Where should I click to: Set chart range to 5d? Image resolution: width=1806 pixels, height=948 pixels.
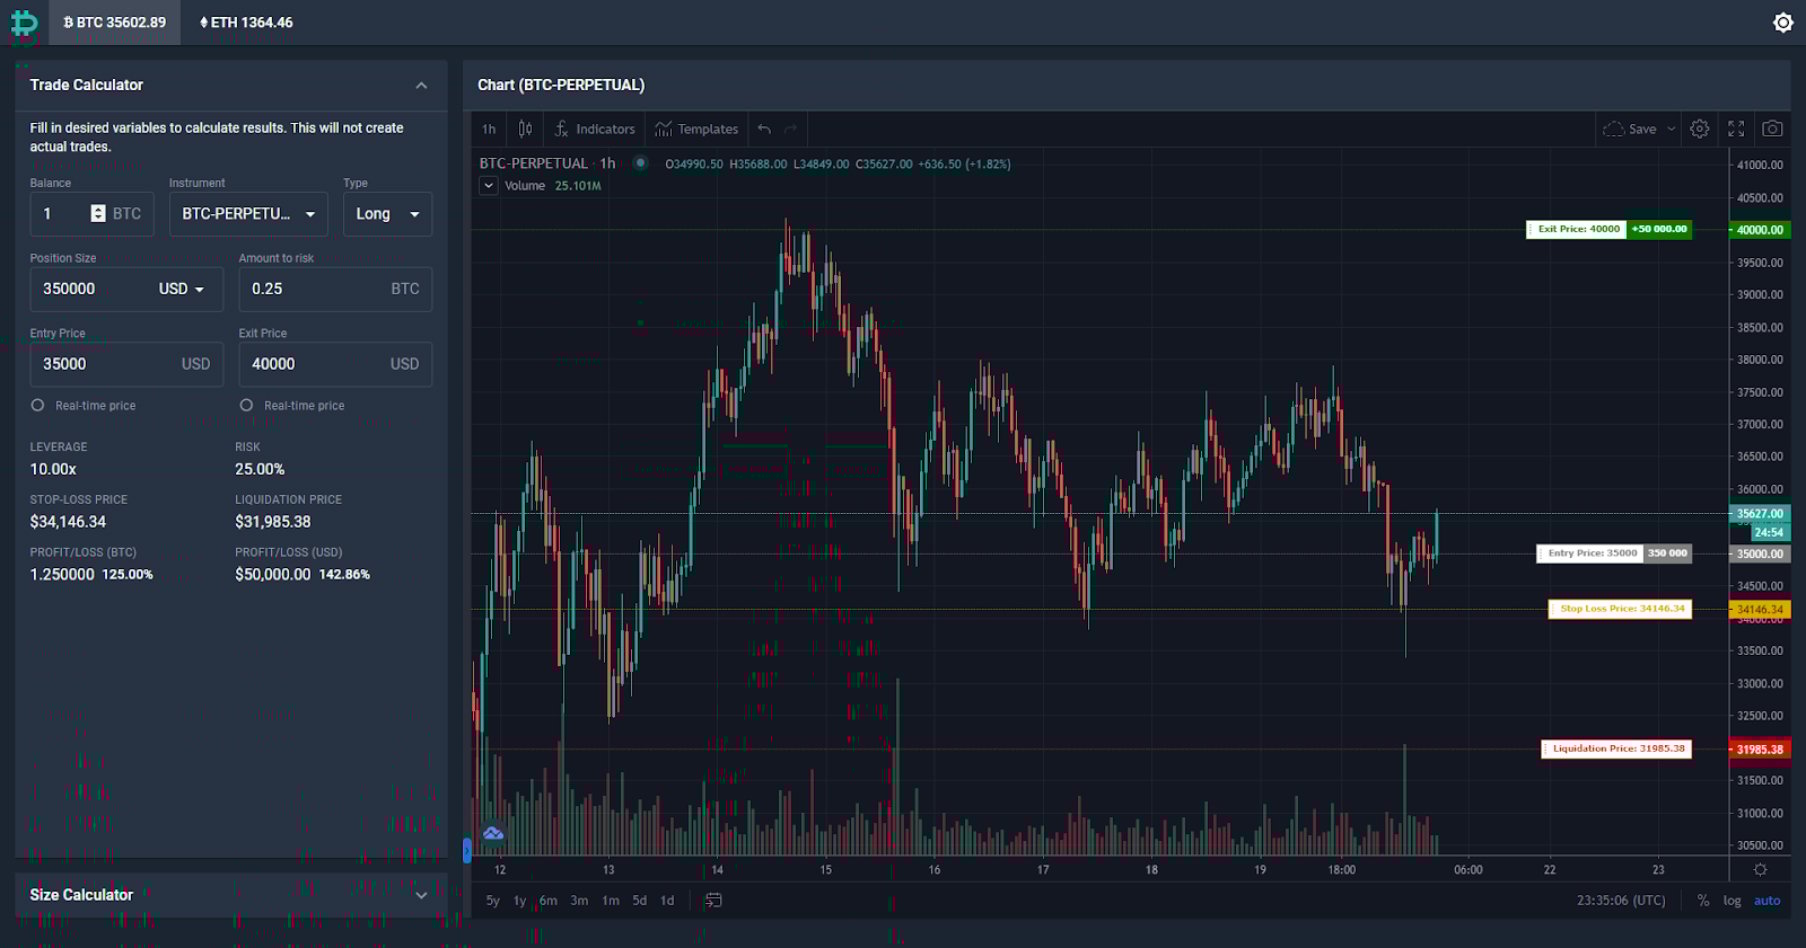pyautogui.click(x=640, y=901)
